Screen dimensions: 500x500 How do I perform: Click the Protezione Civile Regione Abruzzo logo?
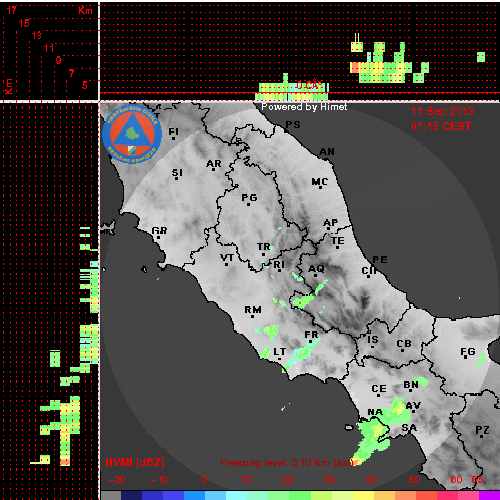pos(132,134)
